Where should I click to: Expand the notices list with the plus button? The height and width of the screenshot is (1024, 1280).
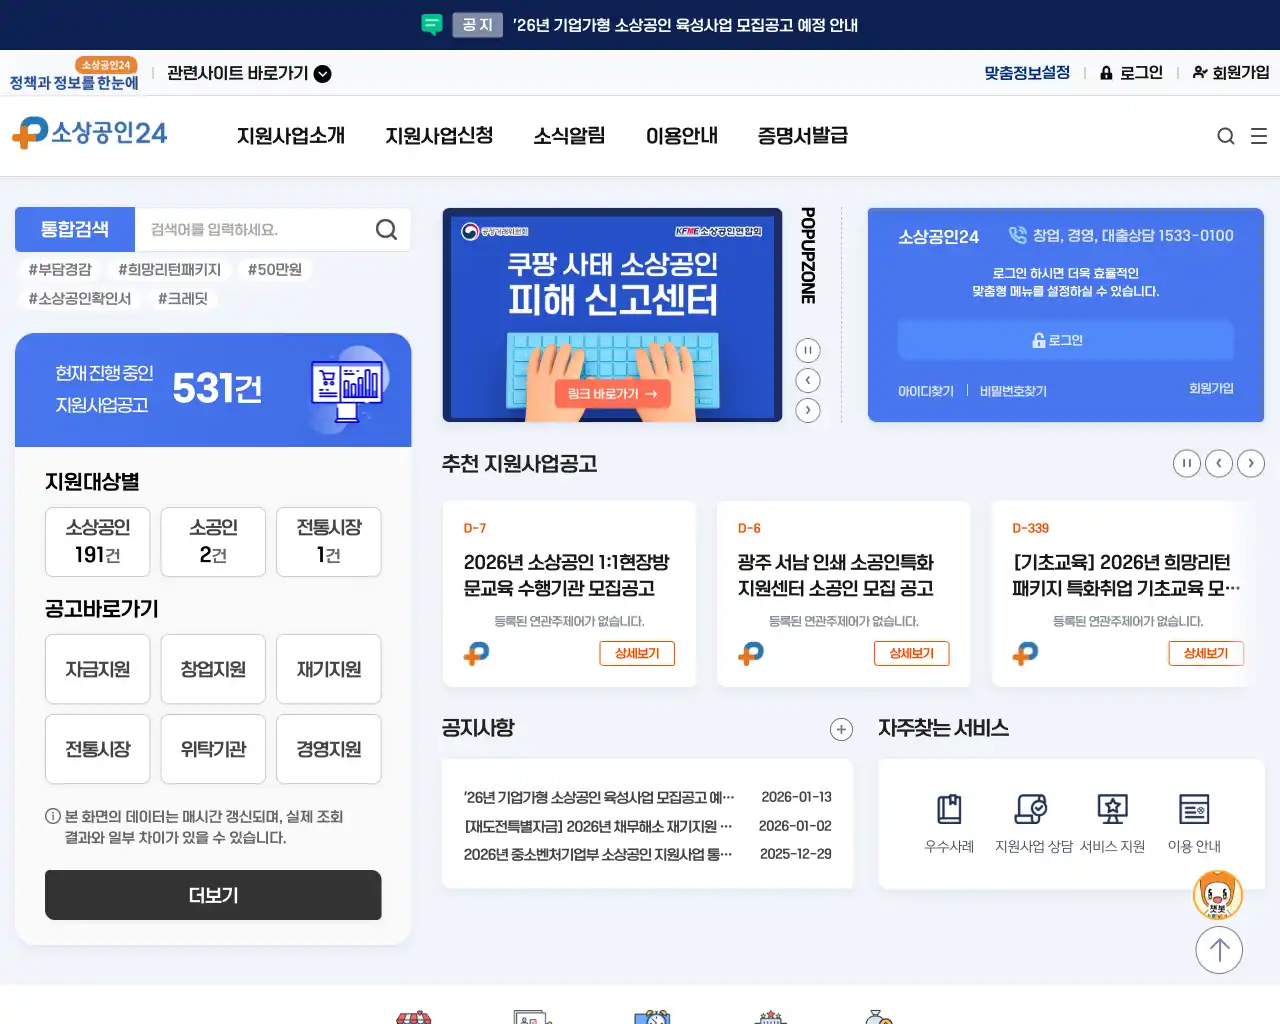[841, 729]
